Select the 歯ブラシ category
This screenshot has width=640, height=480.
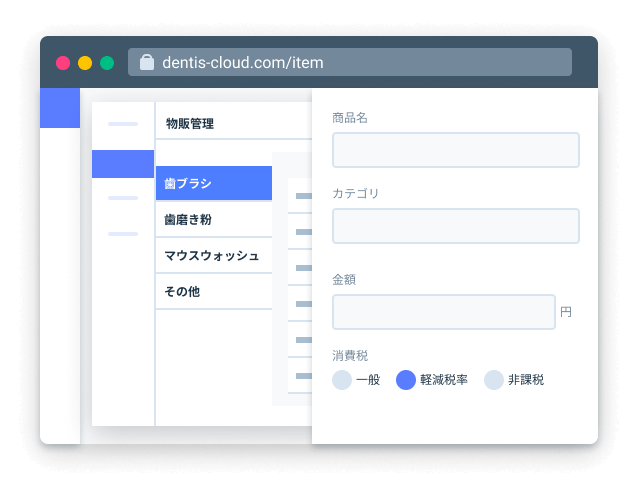click(214, 184)
